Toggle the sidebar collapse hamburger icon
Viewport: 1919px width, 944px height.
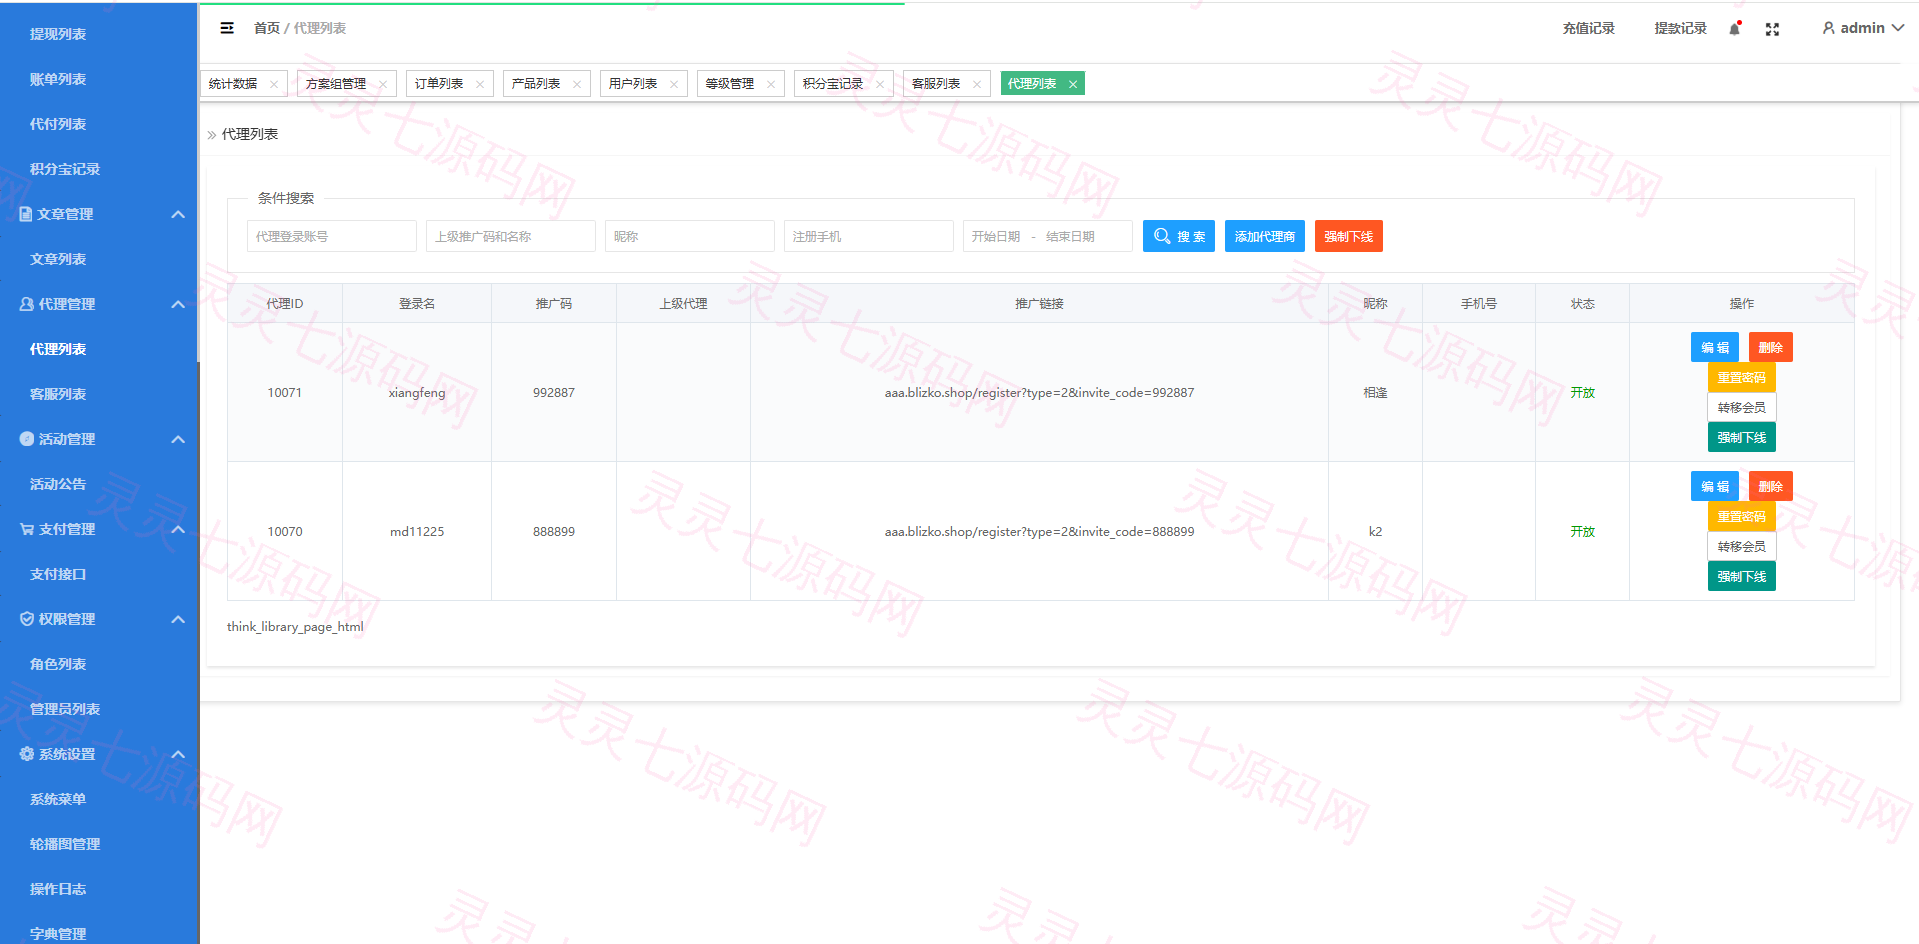click(x=227, y=28)
